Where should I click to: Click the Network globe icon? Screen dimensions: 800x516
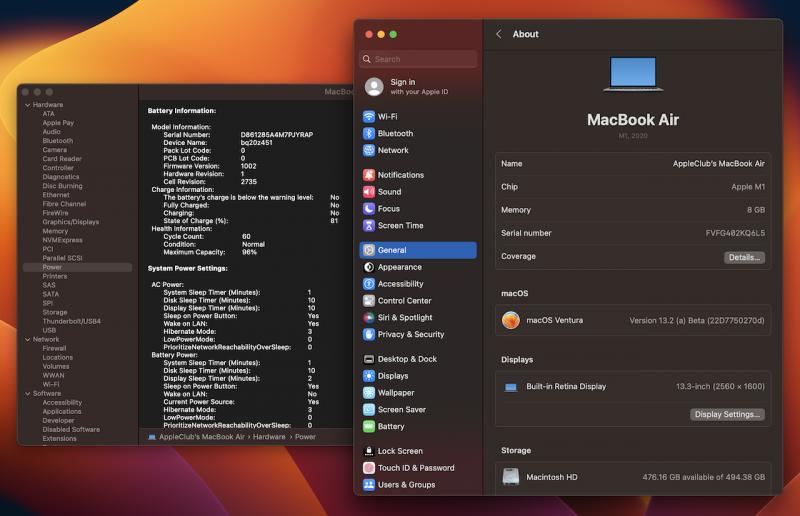click(368, 150)
